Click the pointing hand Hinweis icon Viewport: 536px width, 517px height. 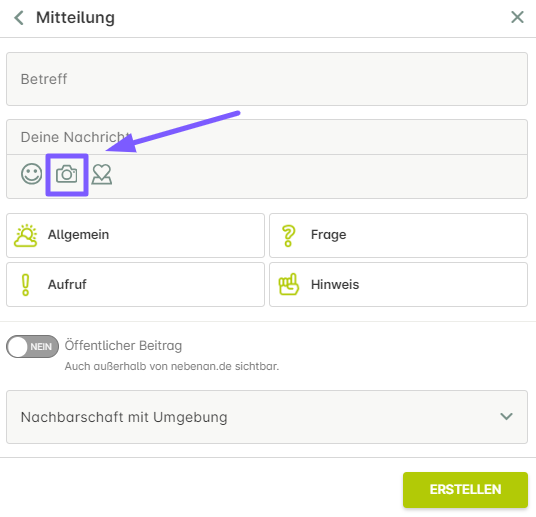click(289, 284)
